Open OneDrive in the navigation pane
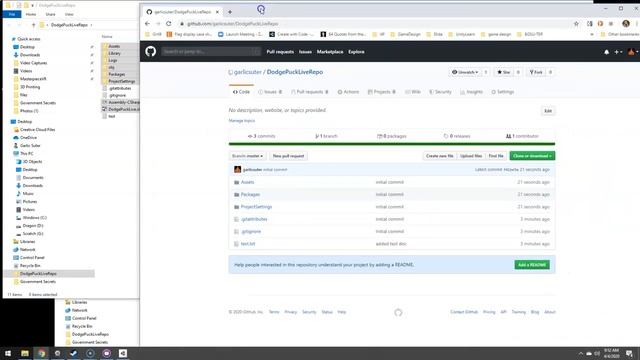Viewport: 640px width, 360px height. click(x=28, y=138)
